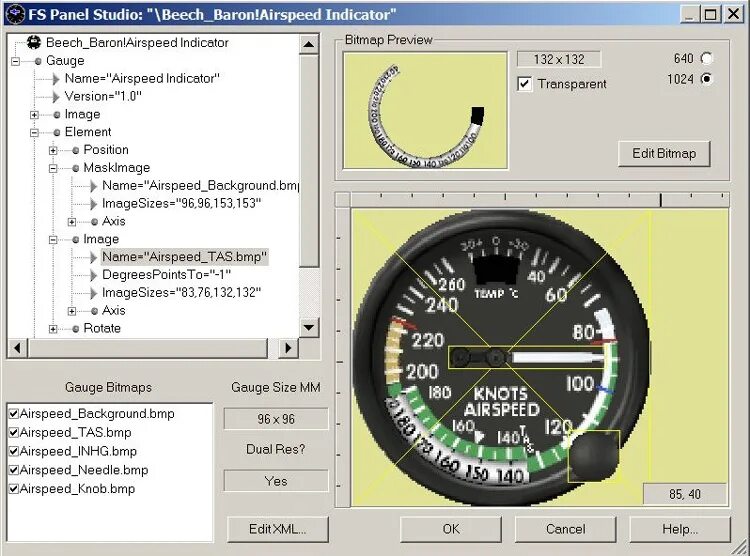Viewport: 750px width, 556px height.
Task: Confirm with the OK button
Action: (x=451, y=529)
